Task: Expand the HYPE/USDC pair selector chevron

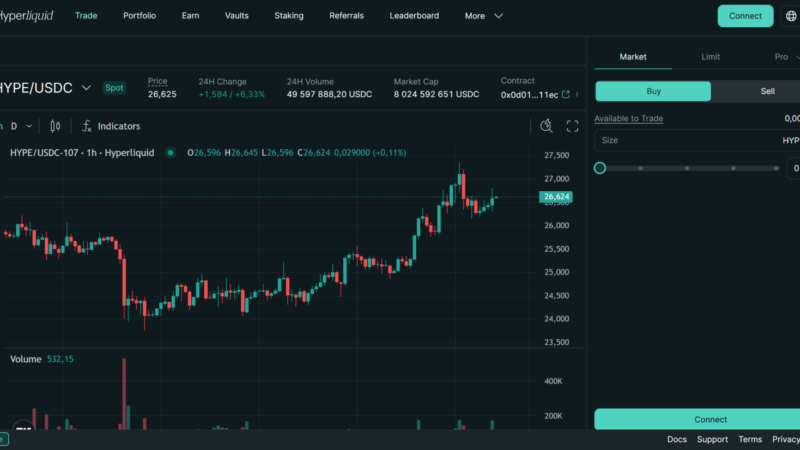Action: [x=86, y=88]
